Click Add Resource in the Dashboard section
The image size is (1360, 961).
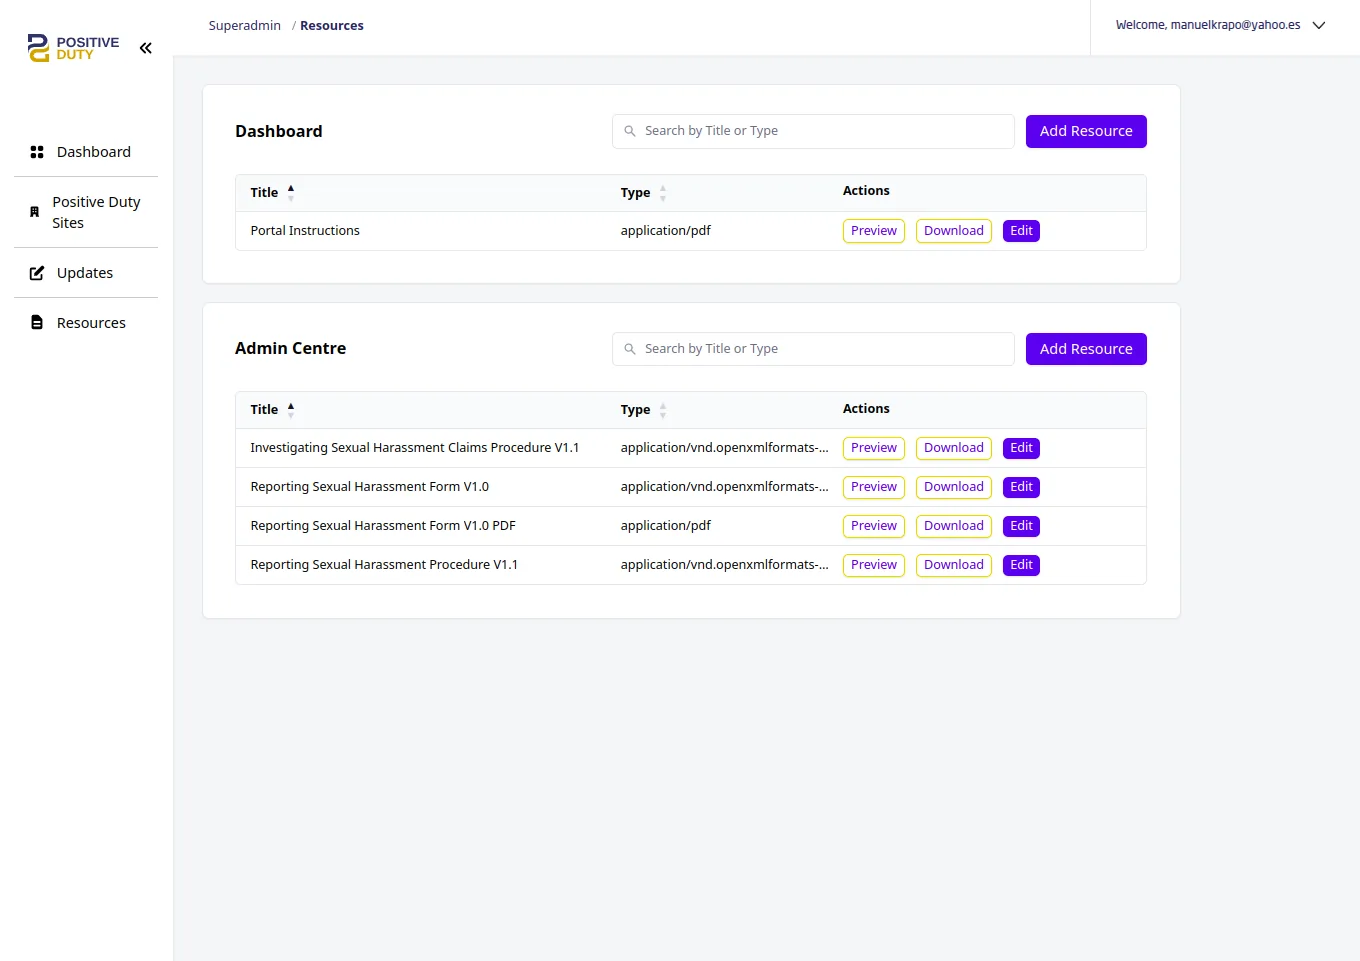pos(1086,131)
